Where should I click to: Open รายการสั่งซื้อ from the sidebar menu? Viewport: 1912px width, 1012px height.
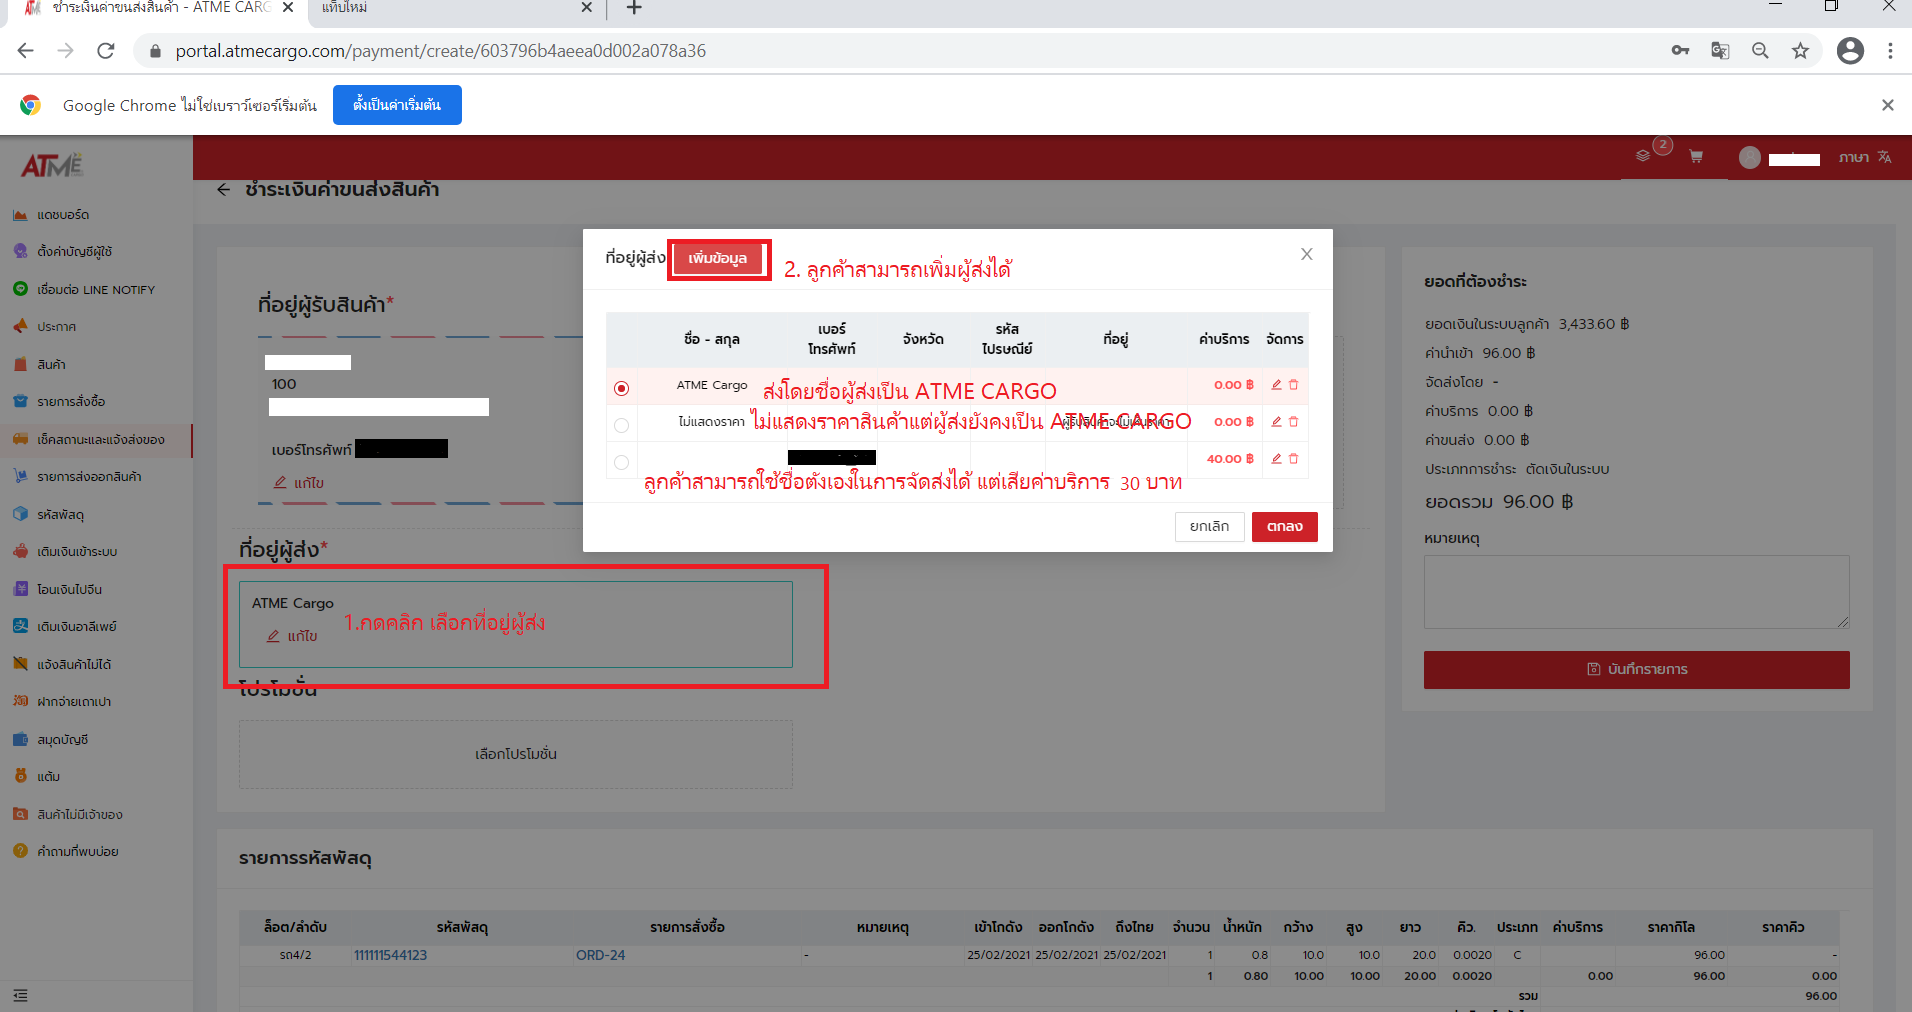tap(72, 401)
